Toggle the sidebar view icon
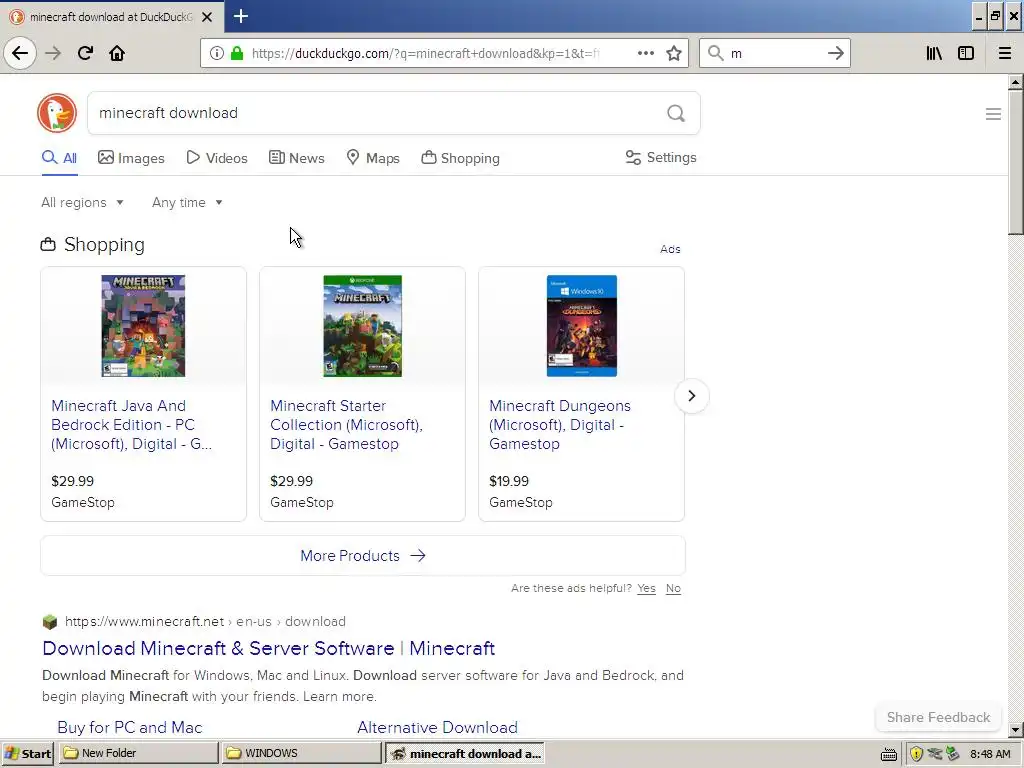1024x768 pixels. (966, 53)
